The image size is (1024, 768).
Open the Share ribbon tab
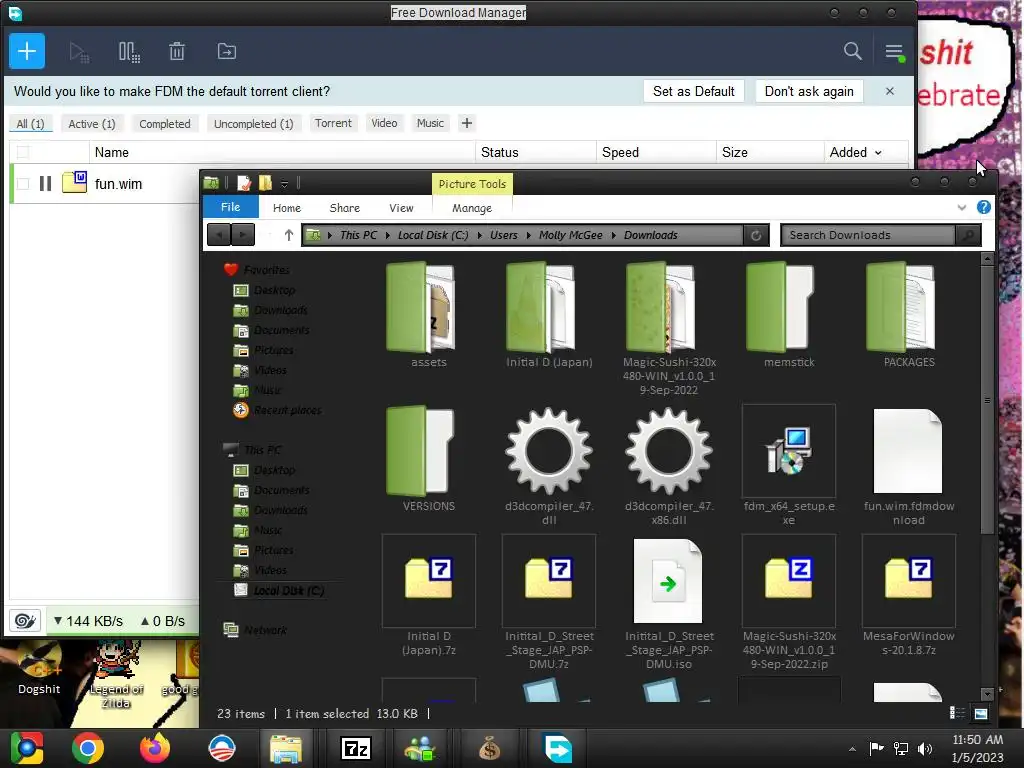pos(344,208)
